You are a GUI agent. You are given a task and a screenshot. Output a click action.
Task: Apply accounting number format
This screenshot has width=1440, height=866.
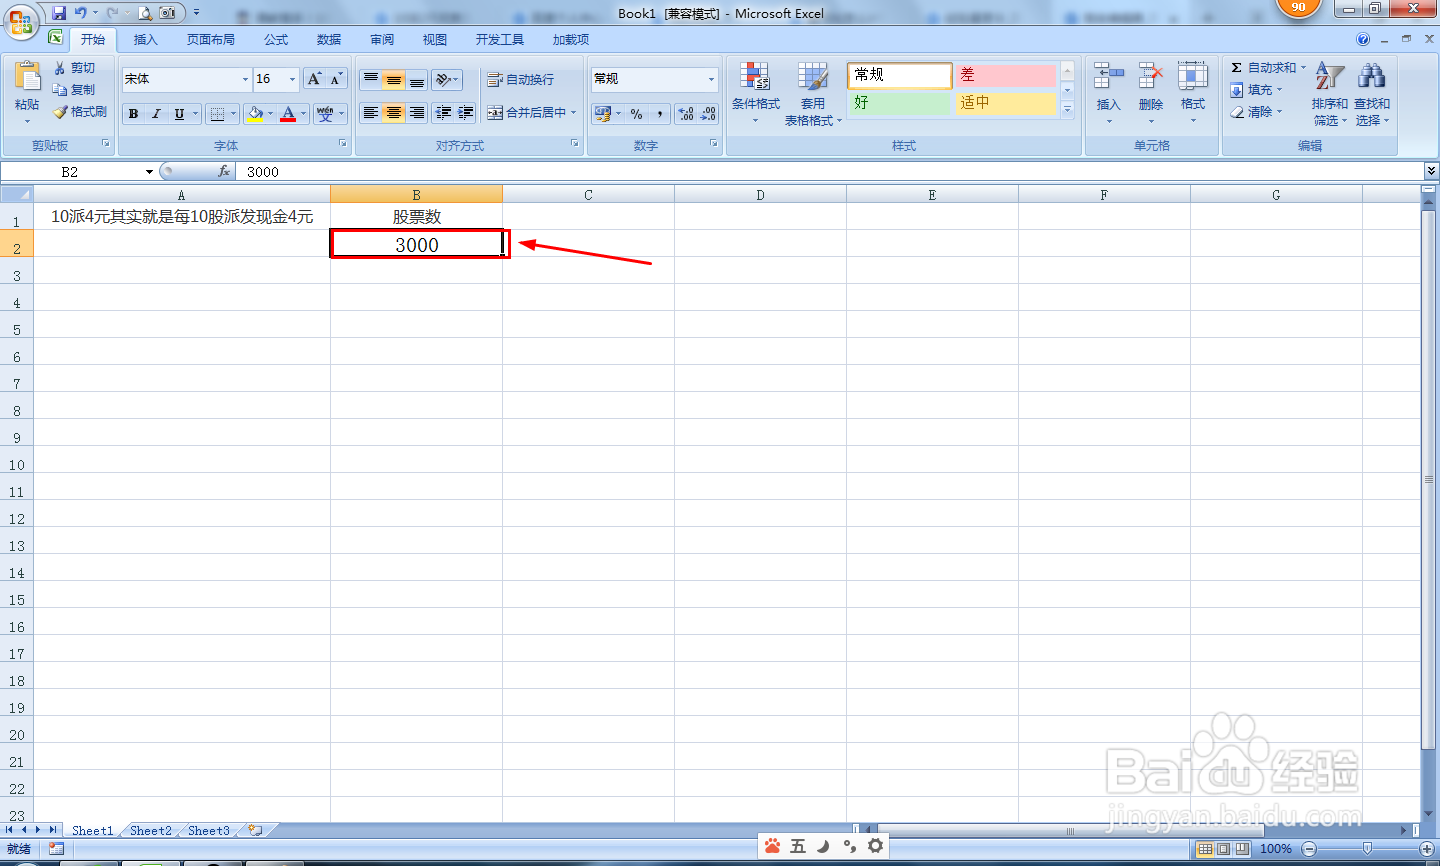click(x=603, y=114)
